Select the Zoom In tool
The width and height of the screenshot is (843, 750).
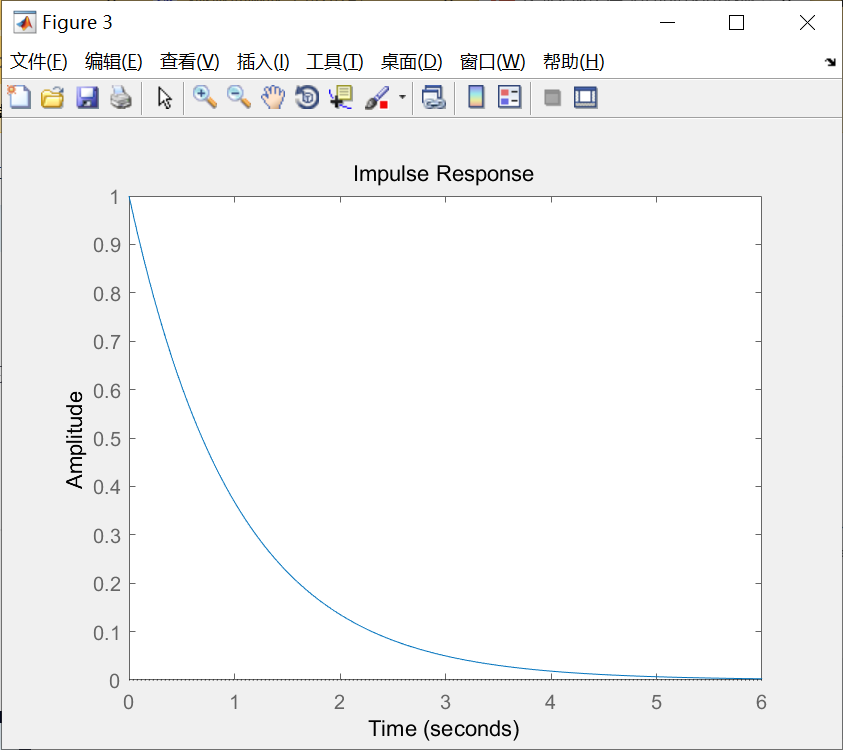click(205, 97)
